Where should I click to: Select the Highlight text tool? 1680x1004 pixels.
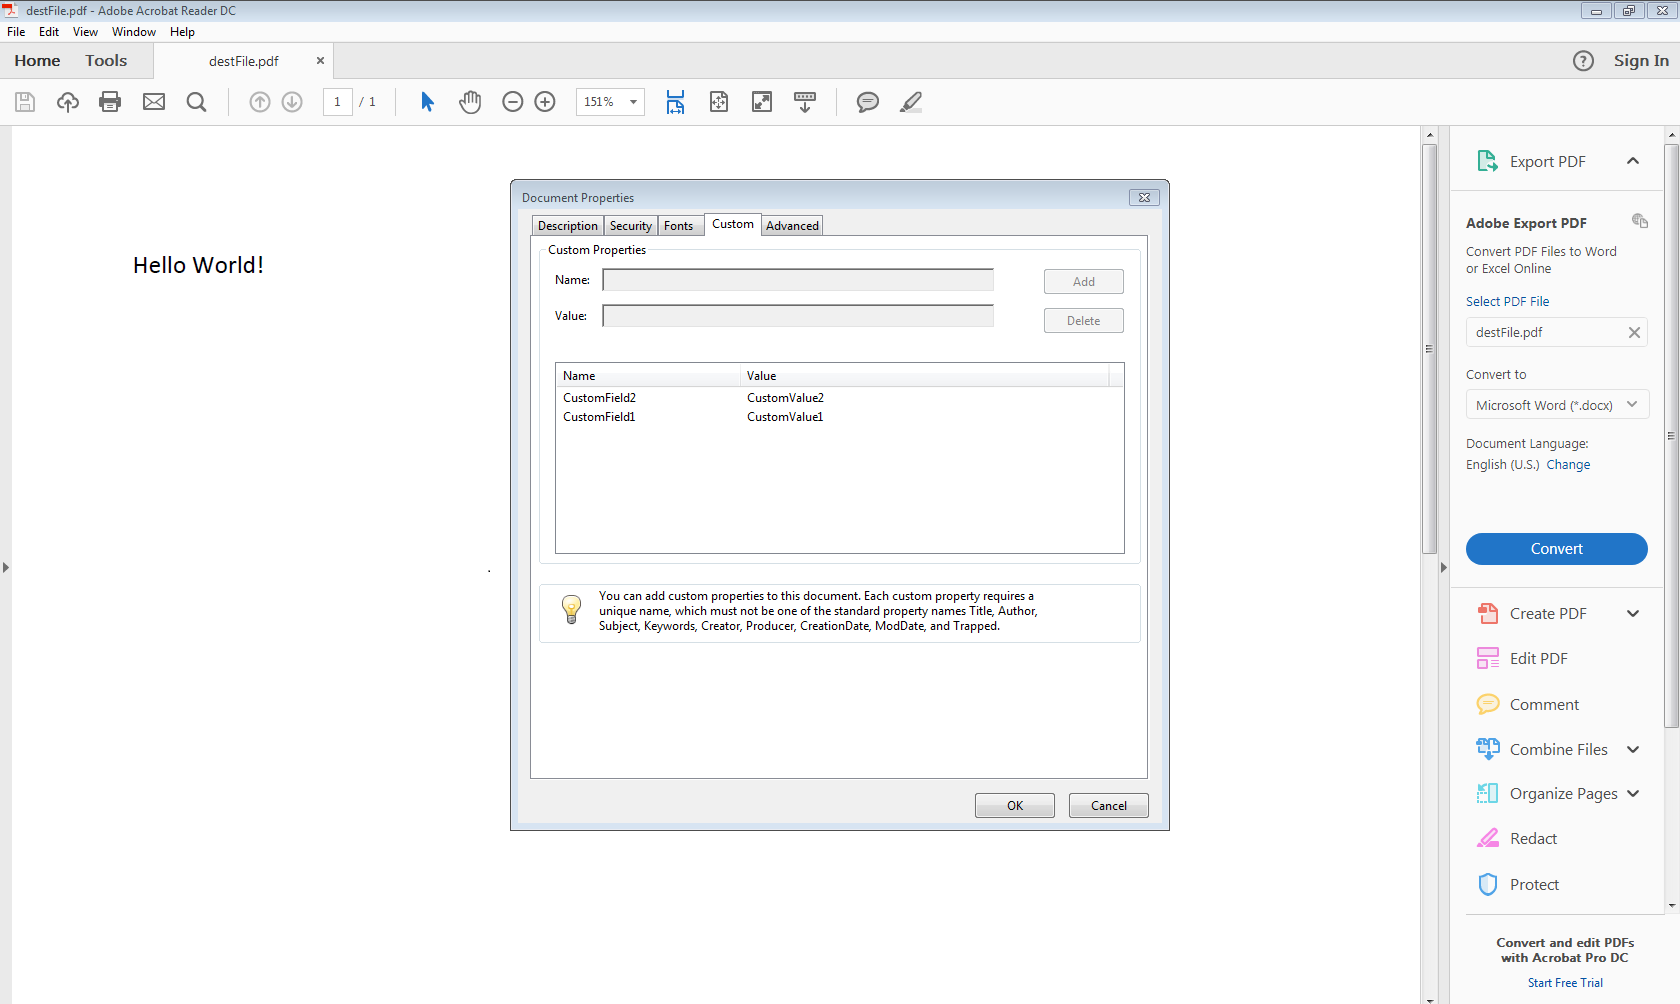[x=910, y=101]
